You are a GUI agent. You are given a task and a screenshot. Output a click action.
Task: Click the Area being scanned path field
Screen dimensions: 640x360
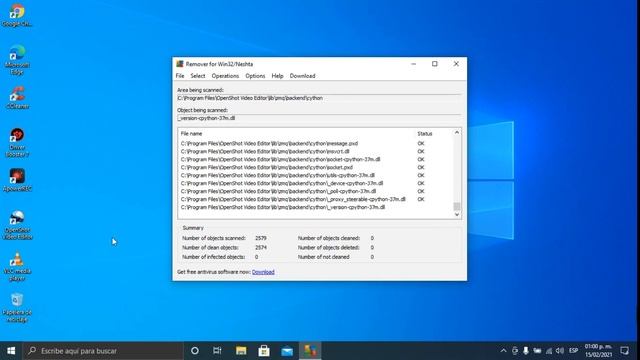click(x=319, y=98)
